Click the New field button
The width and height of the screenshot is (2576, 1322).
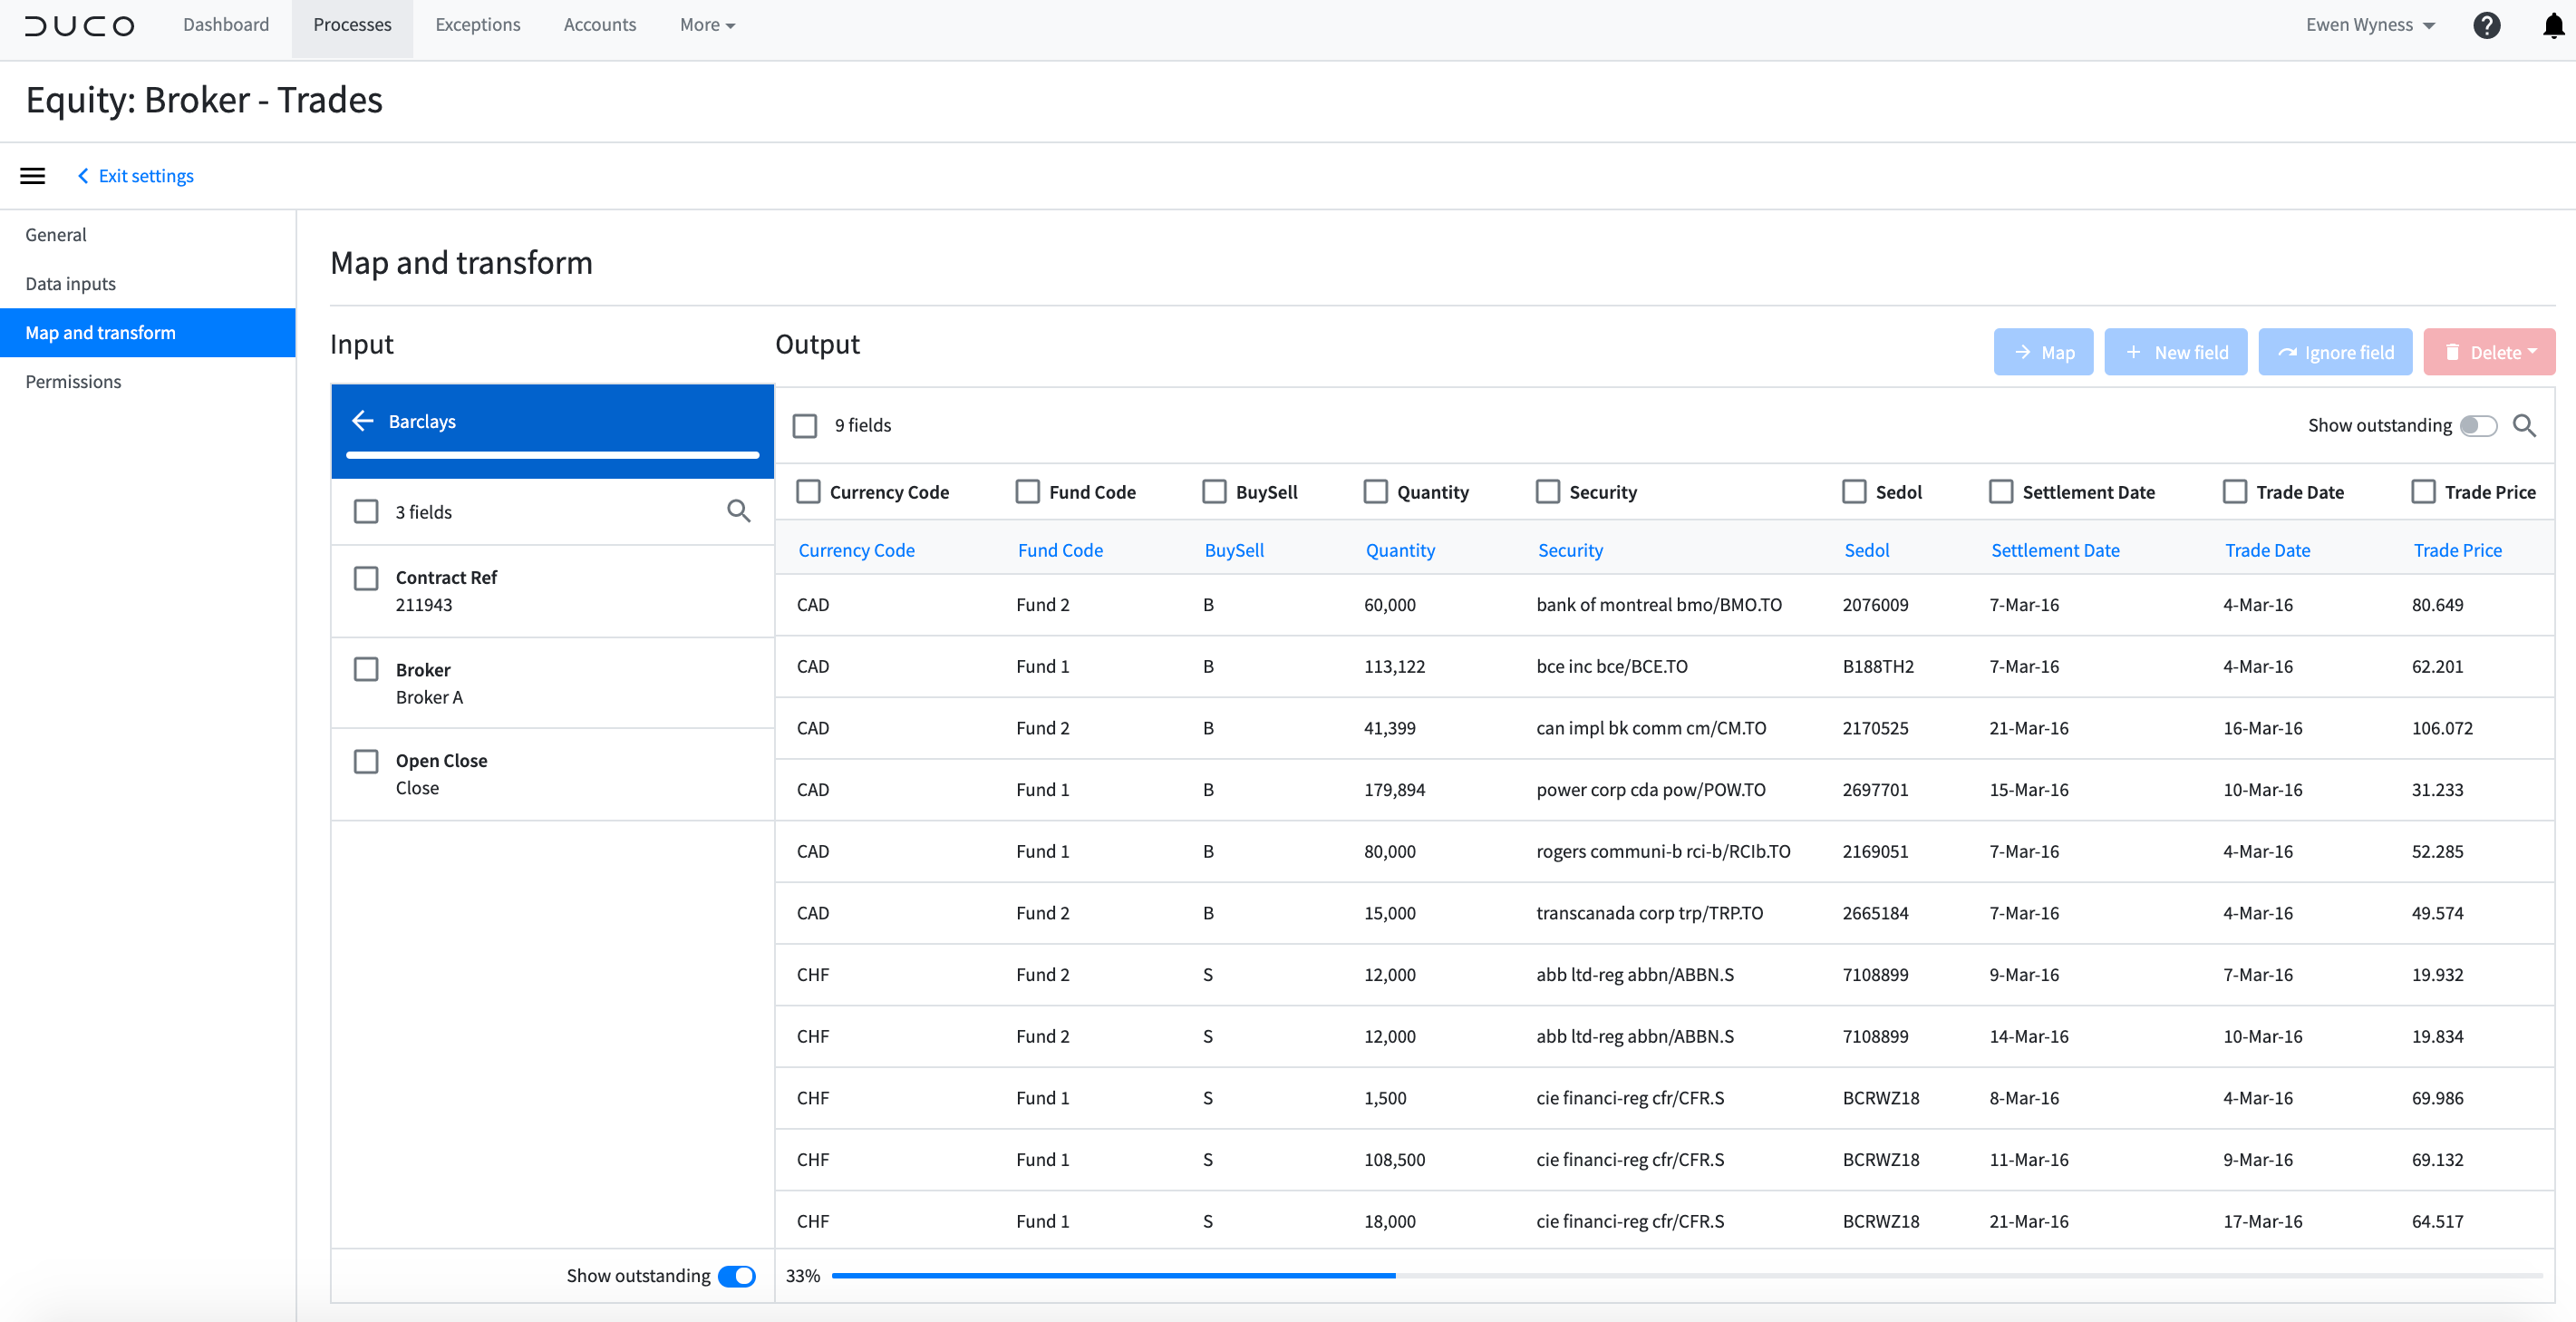pyautogui.click(x=2176, y=352)
